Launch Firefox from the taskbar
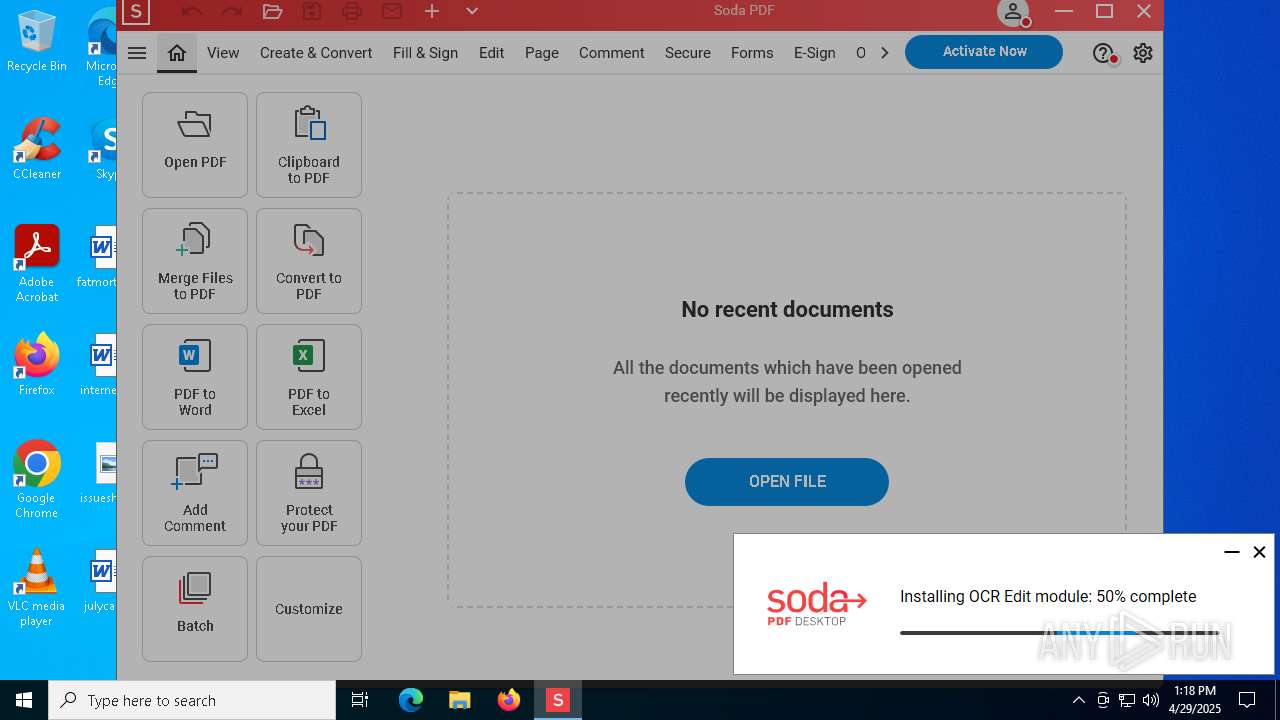The image size is (1280, 720). (x=509, y=700)
